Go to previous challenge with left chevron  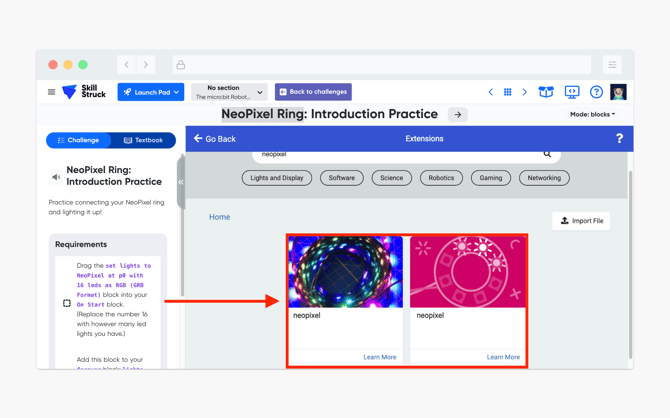pyautogui.click(x=491, y=92)
